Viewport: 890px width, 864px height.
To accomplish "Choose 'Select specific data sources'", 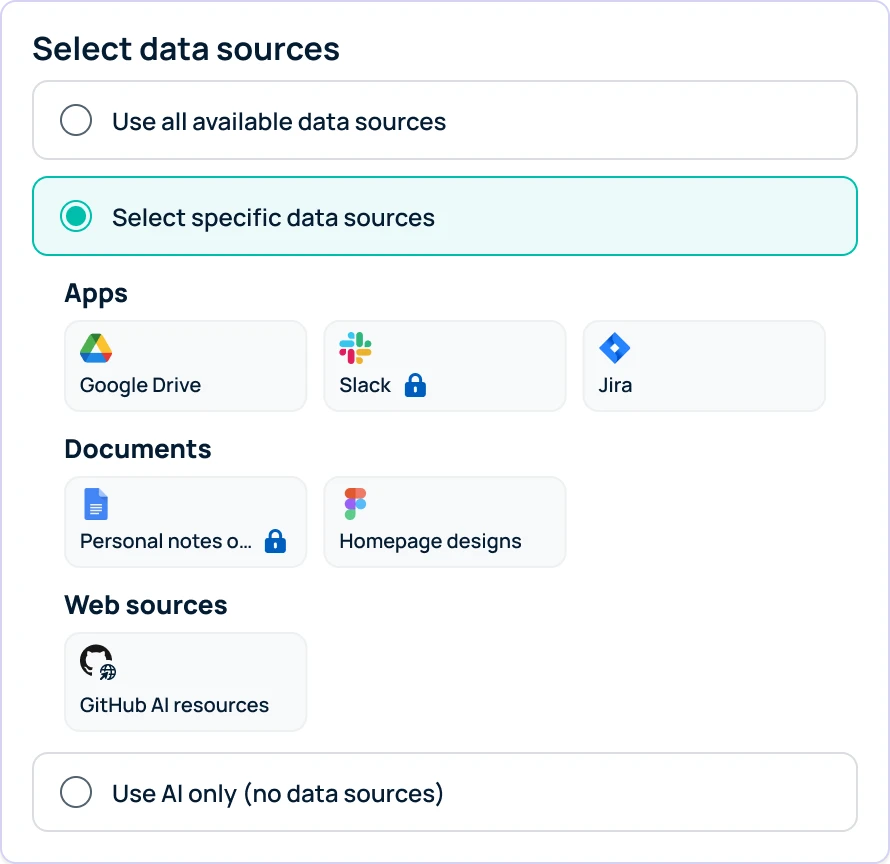I will 76,216.
